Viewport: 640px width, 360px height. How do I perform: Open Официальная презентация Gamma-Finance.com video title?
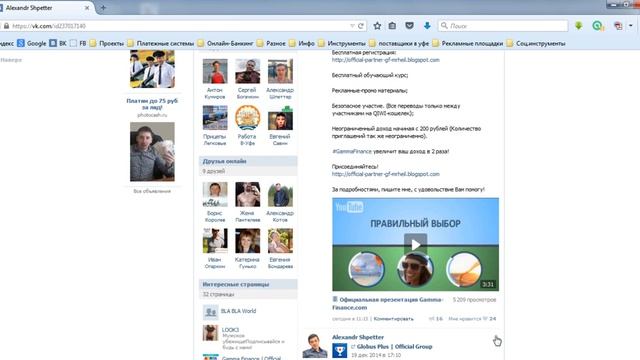[387, 303]
